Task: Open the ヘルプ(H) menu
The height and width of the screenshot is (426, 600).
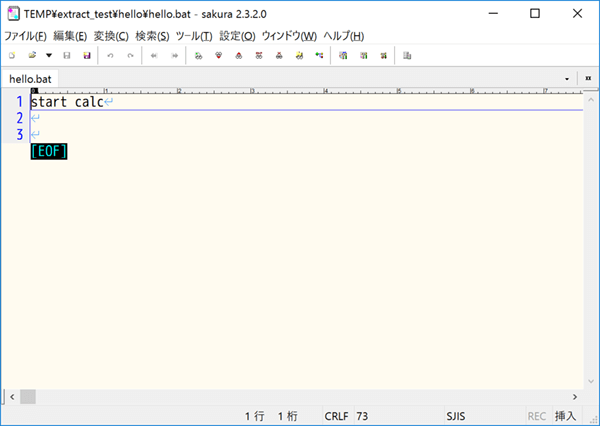Action: coord(344,36)
